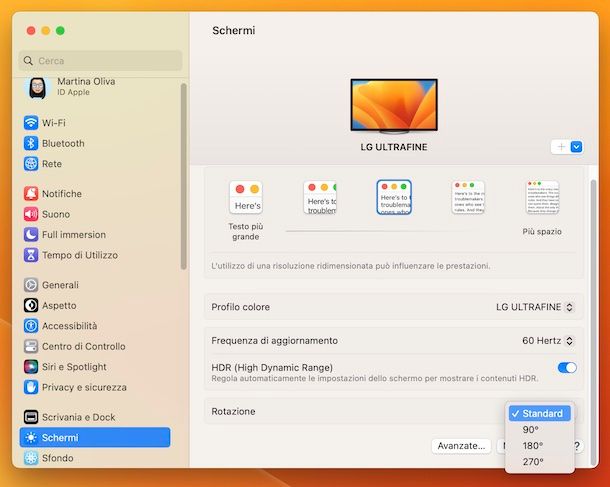Click the plus add display button

pyautogui.click(x=561, y=147)
